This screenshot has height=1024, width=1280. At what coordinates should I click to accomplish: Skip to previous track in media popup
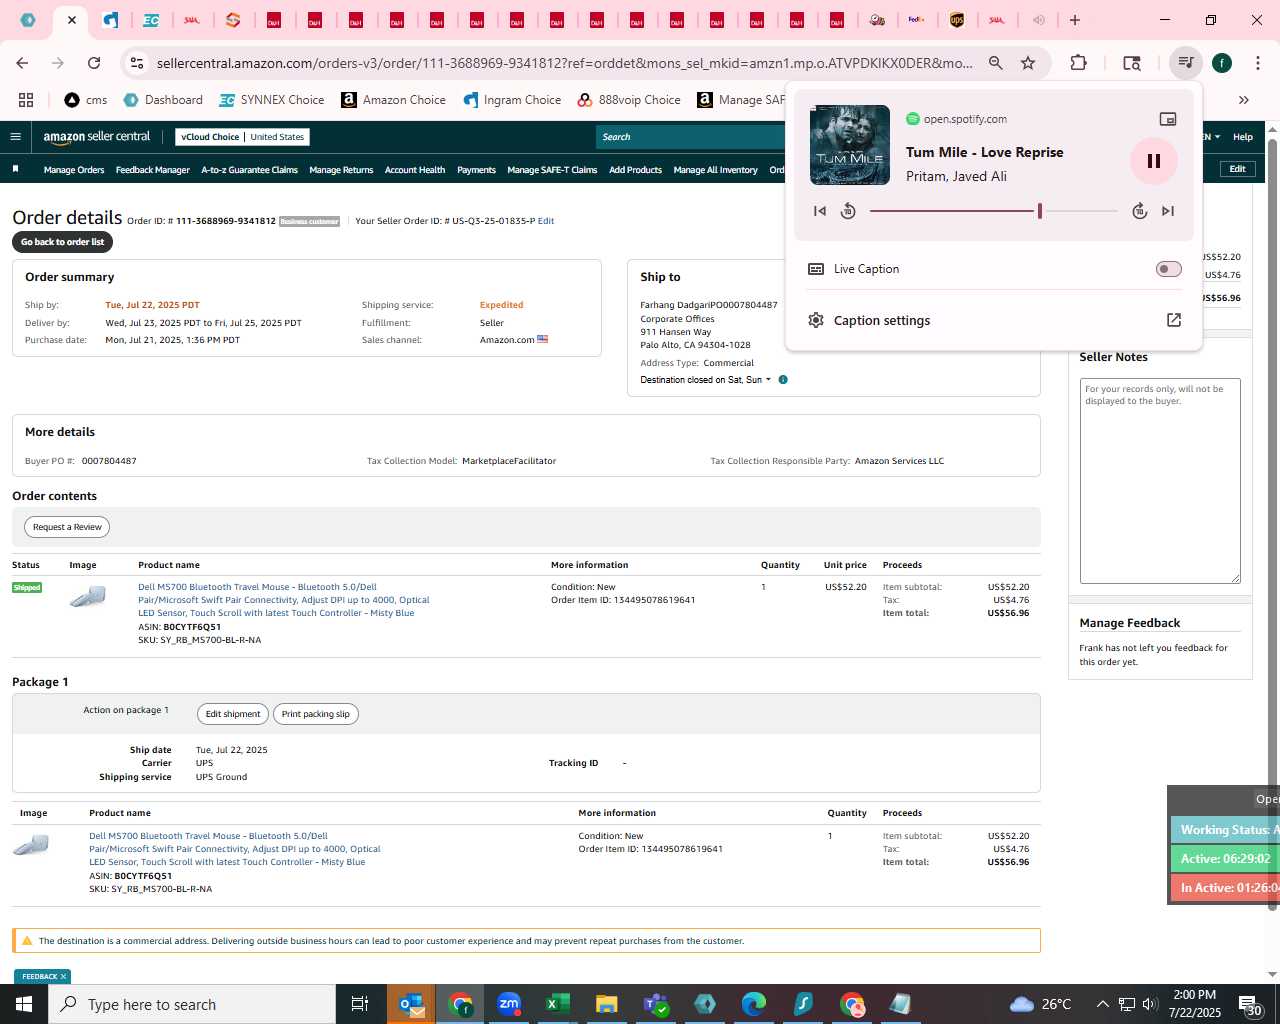820,211
